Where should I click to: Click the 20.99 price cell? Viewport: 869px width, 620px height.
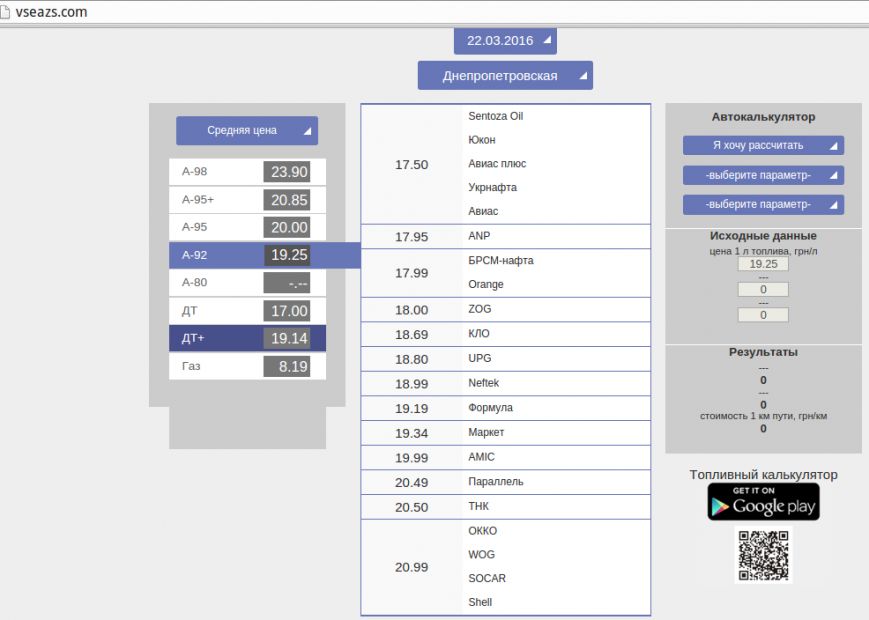pyautogui.click(x=411, y=567)
